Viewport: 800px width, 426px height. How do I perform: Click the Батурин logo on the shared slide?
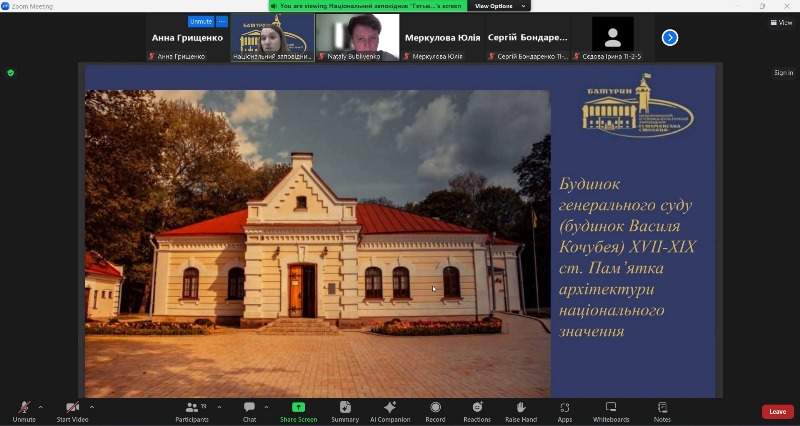(638, 106)
